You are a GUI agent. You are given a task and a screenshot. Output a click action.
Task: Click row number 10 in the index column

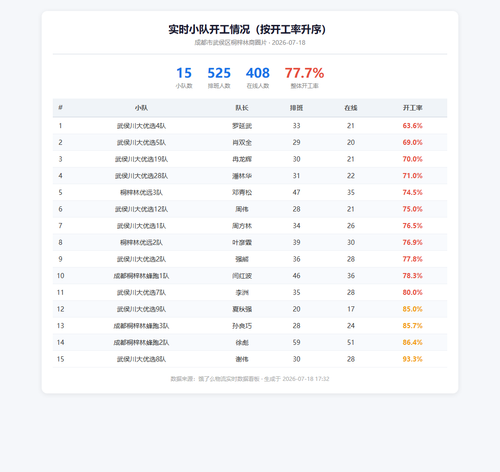(60, 276)
